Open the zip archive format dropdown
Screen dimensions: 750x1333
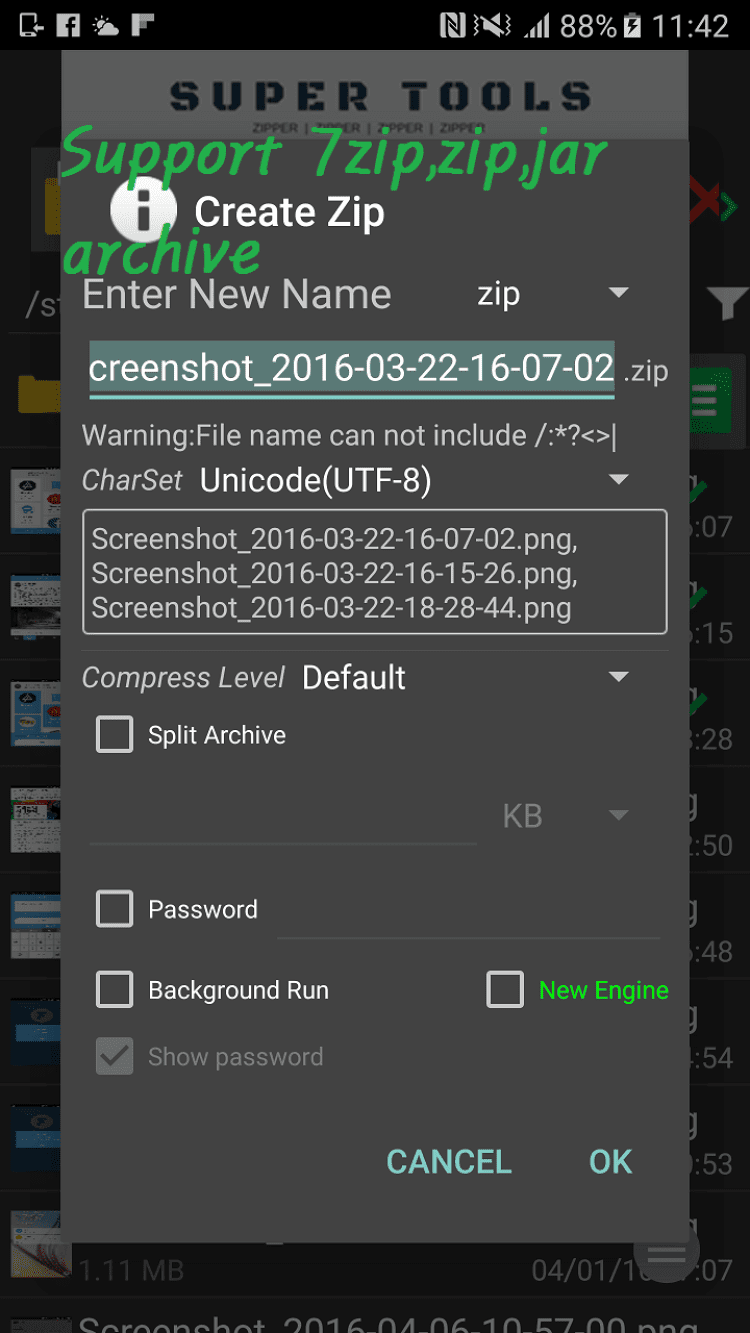[553, 294]
